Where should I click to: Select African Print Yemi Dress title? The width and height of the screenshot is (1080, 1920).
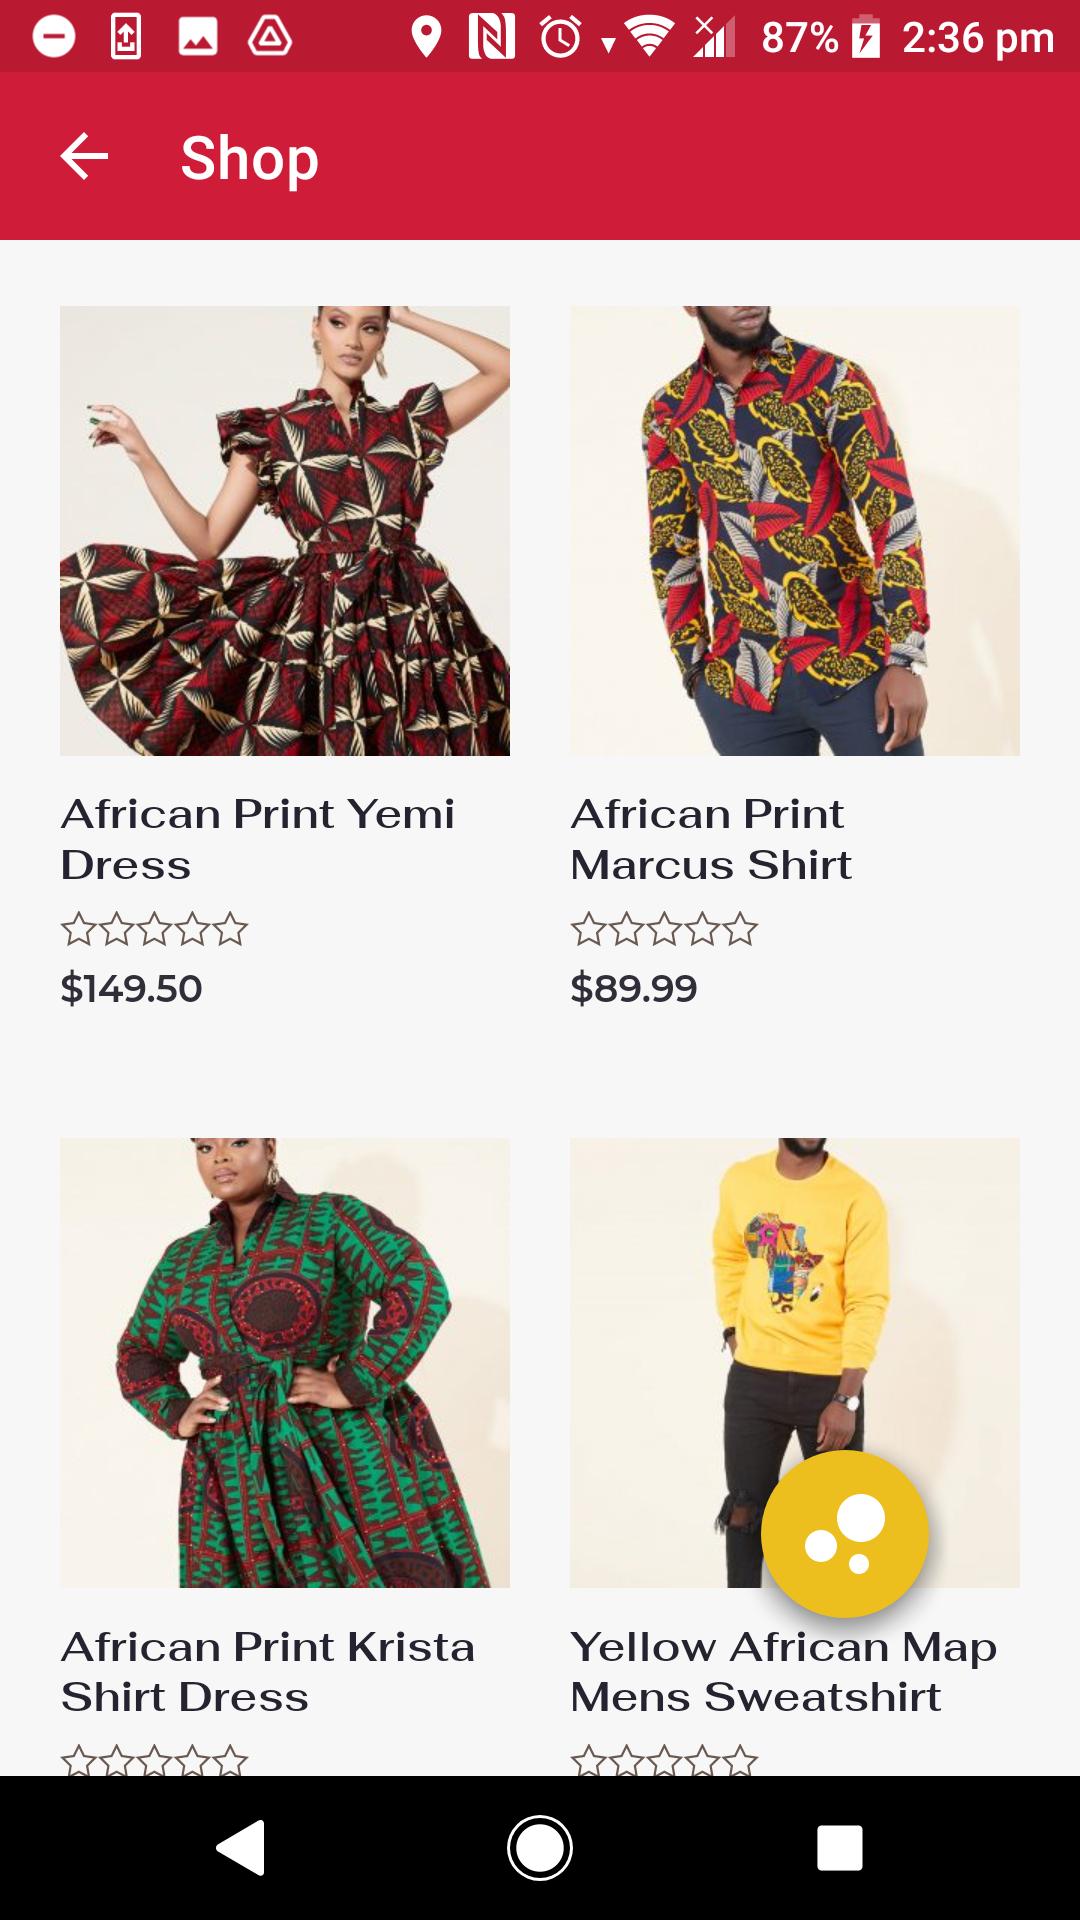pos(258,839)
